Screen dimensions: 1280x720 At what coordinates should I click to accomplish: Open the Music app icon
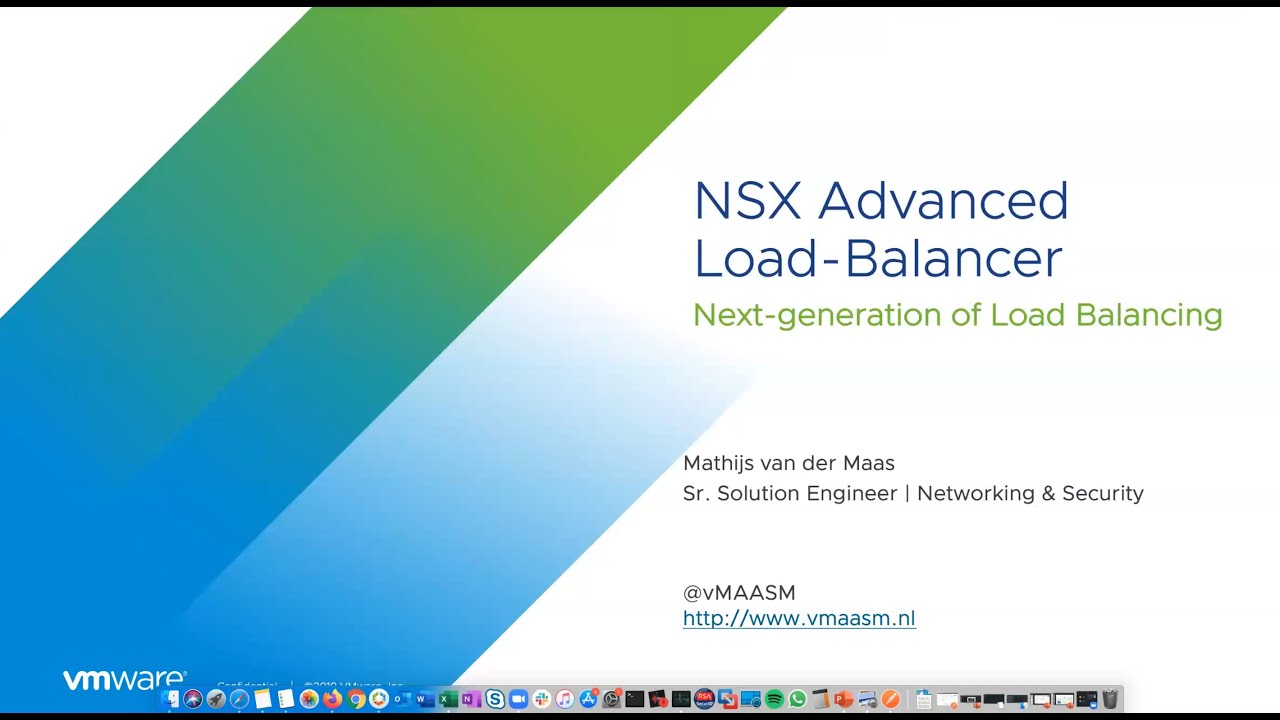click(564, 699)
